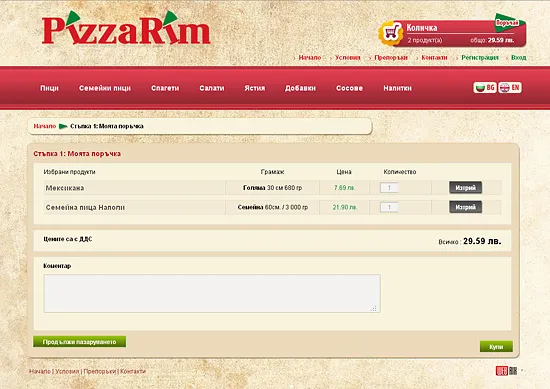
Task: Open the Сосове menu
Action: coord(349,88)
